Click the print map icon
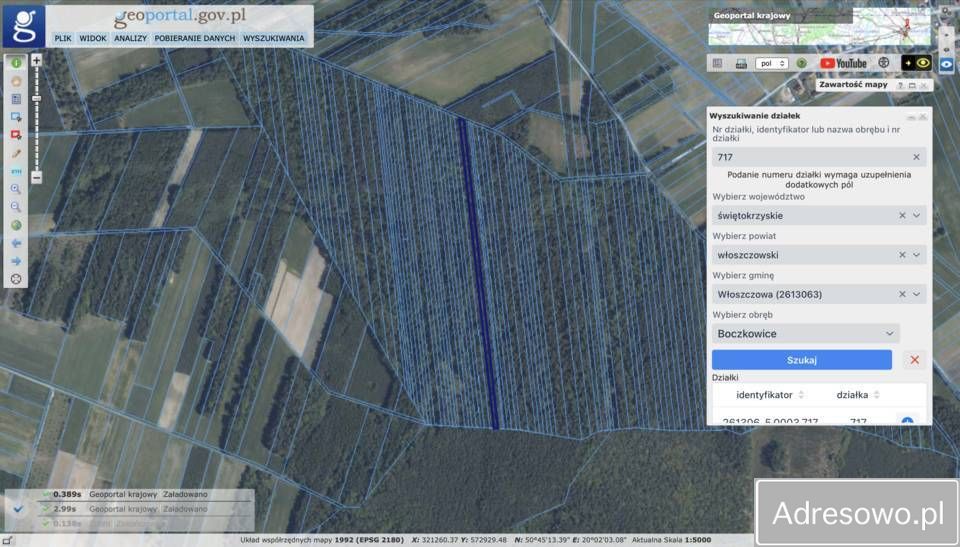The height and width of the screenshot is (547, 960). coord(741,63)
